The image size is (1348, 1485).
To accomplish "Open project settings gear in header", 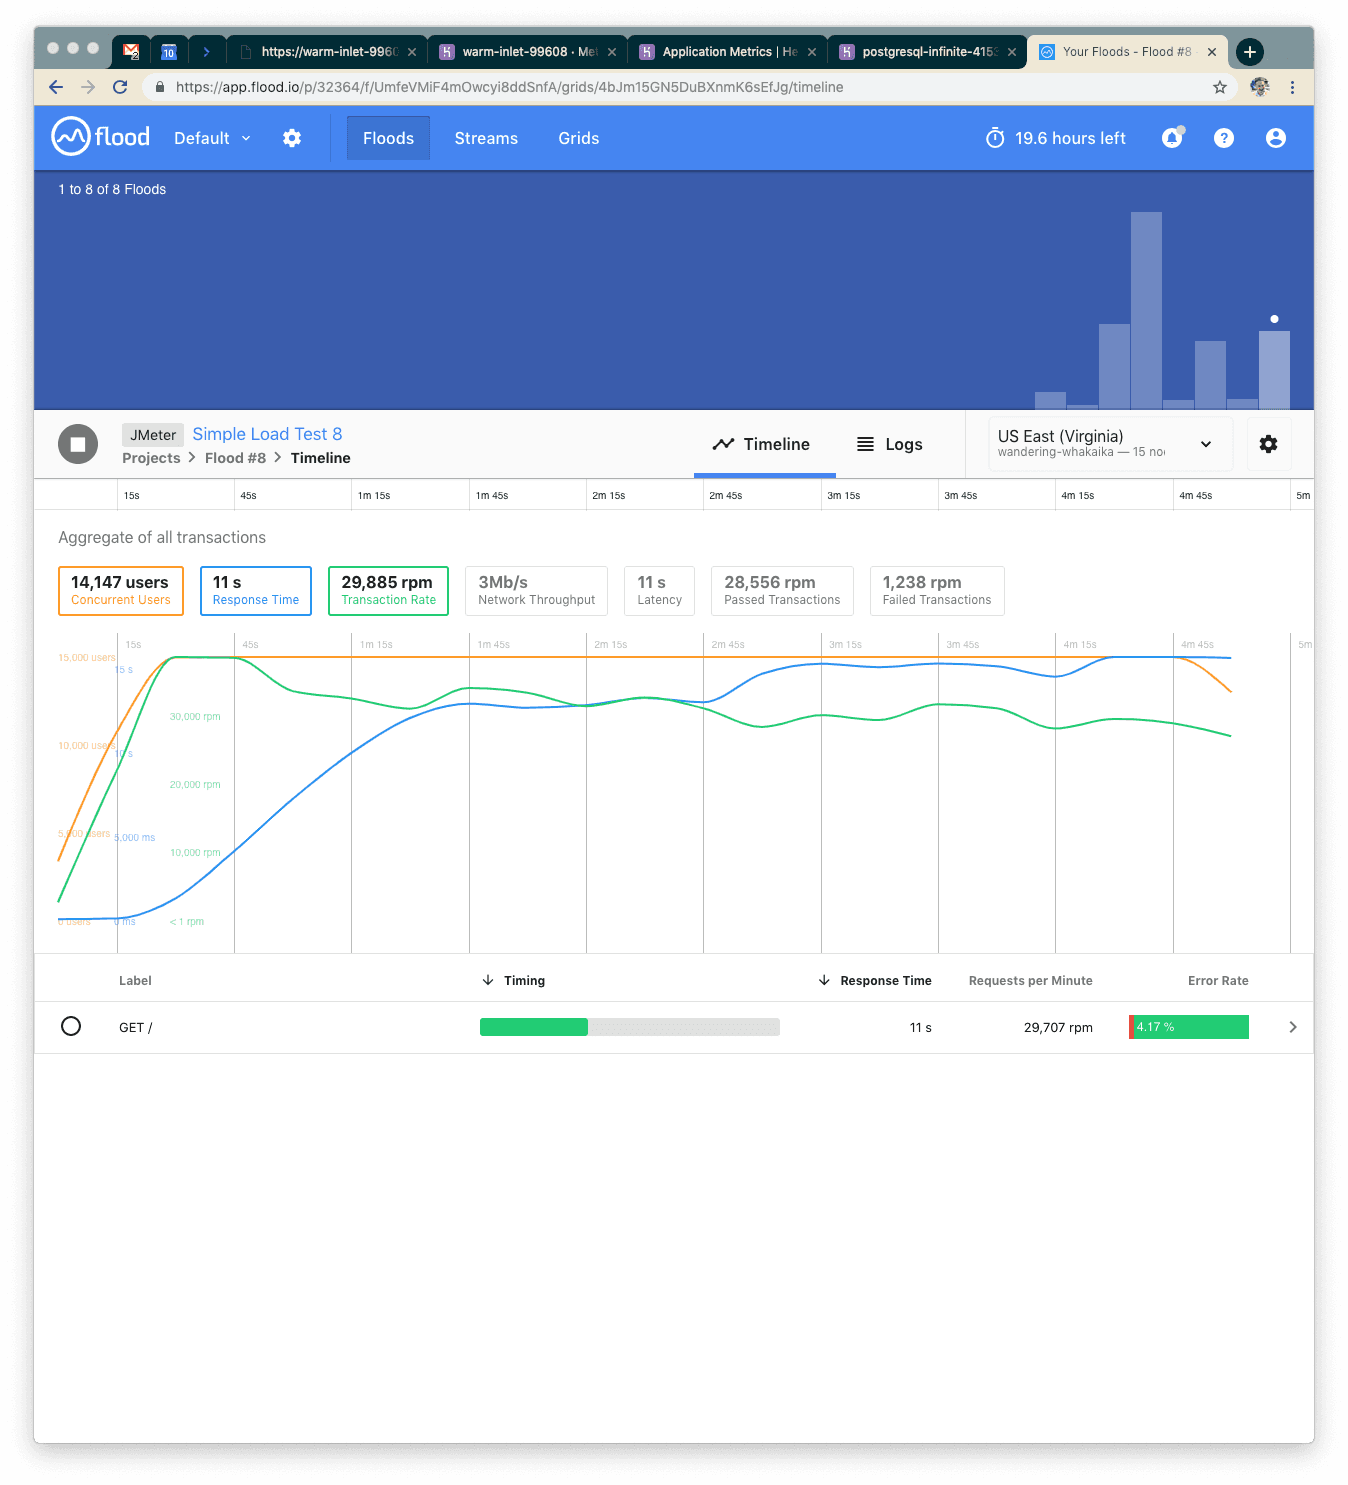I will [292, 138].
